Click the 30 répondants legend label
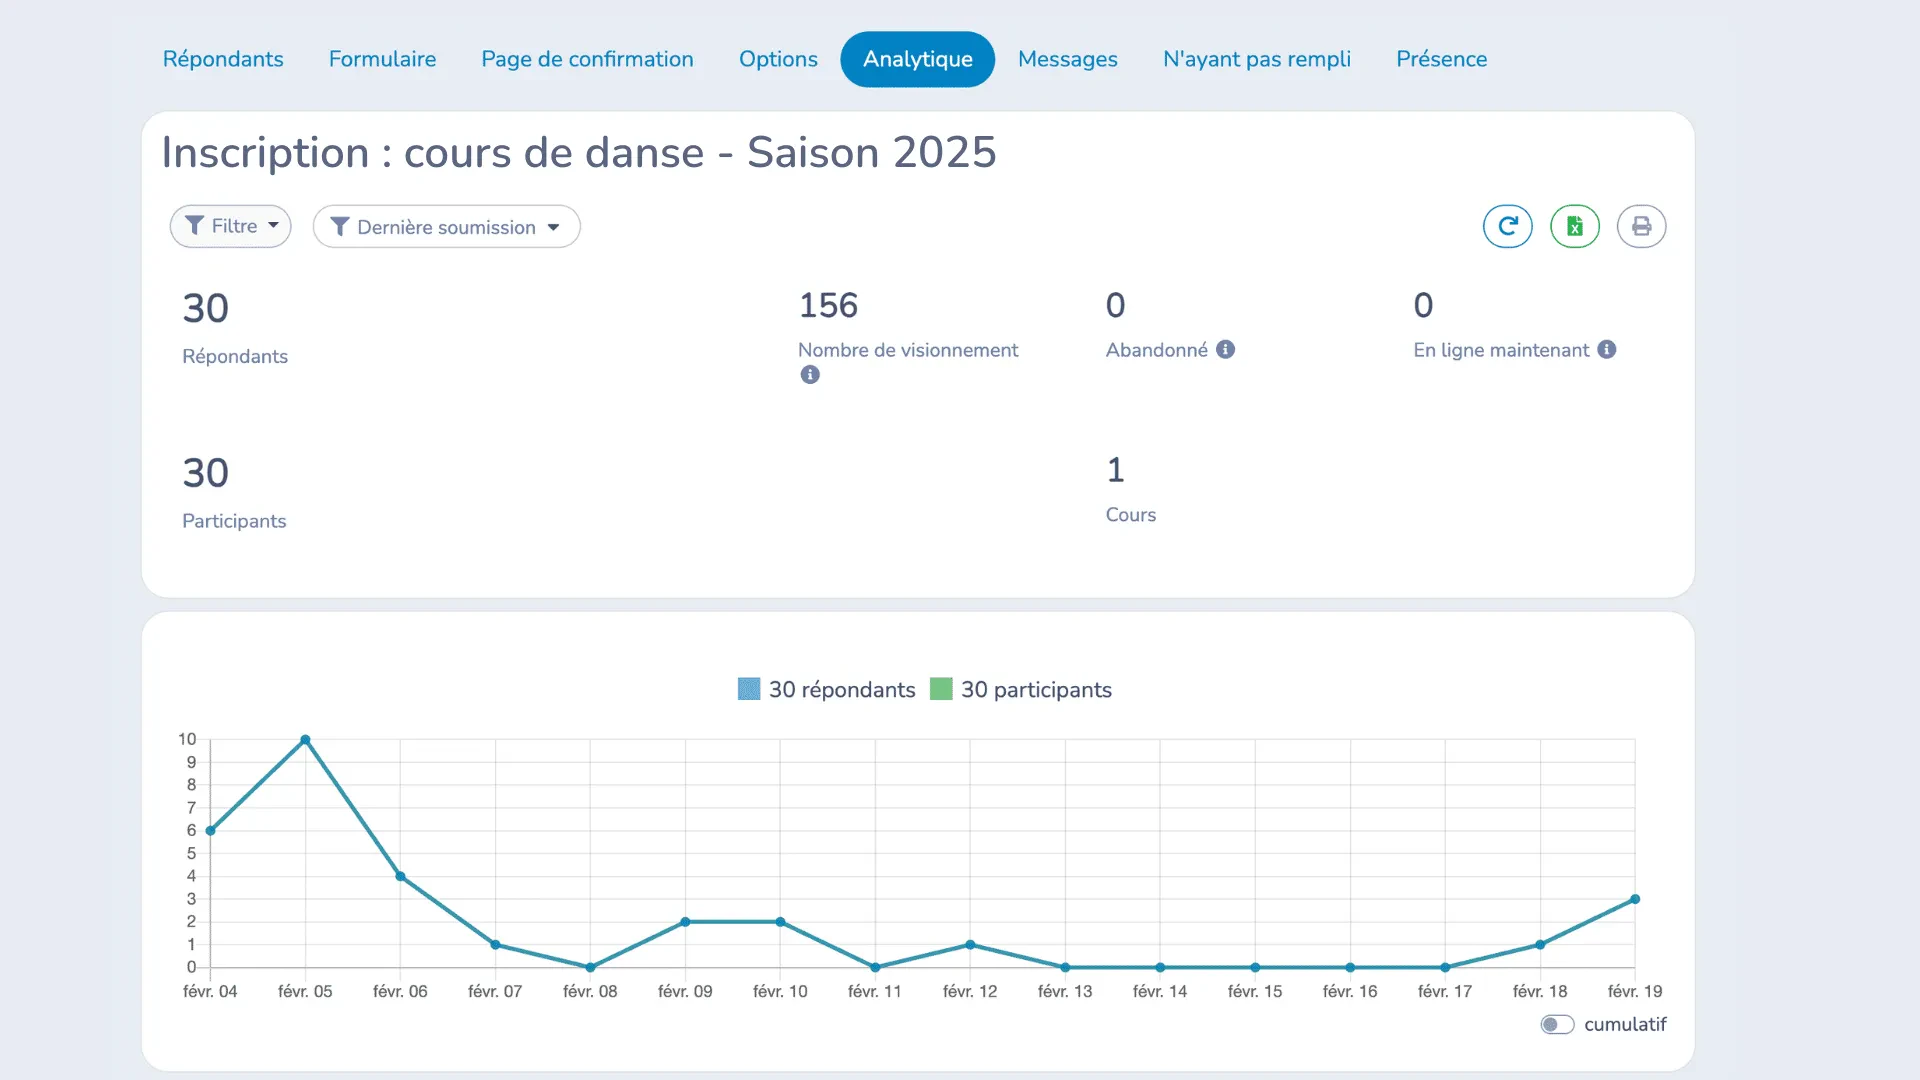 click(x=842, y=690)
